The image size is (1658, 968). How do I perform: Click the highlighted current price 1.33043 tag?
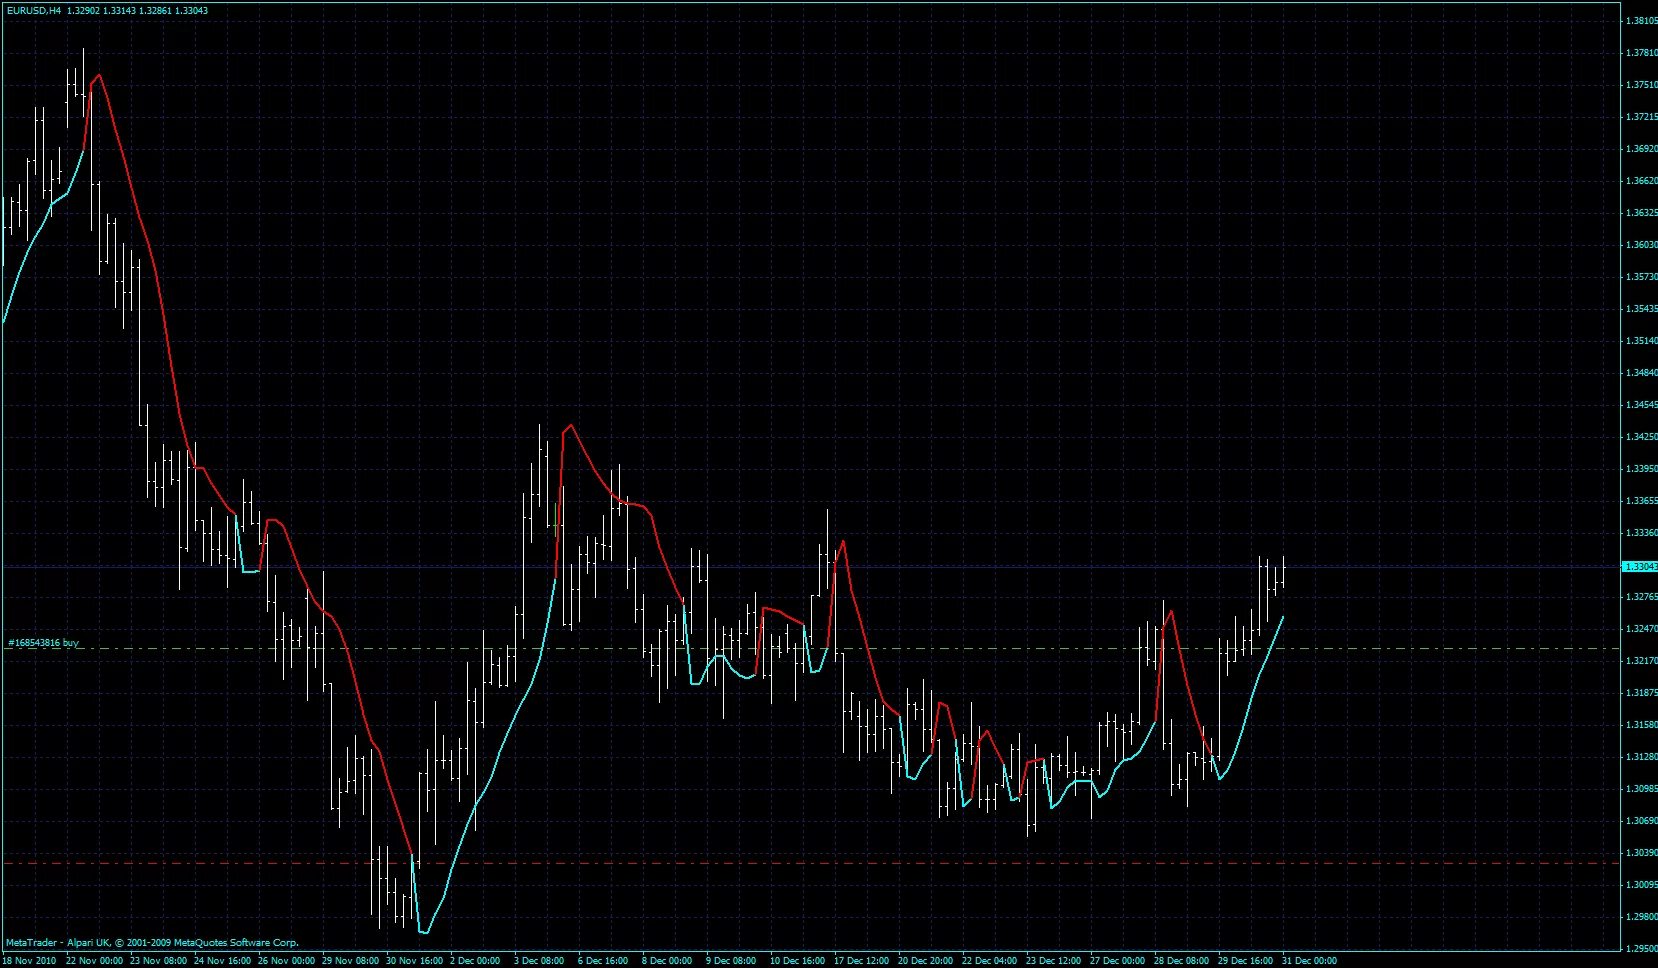(x=1640, y=566)
